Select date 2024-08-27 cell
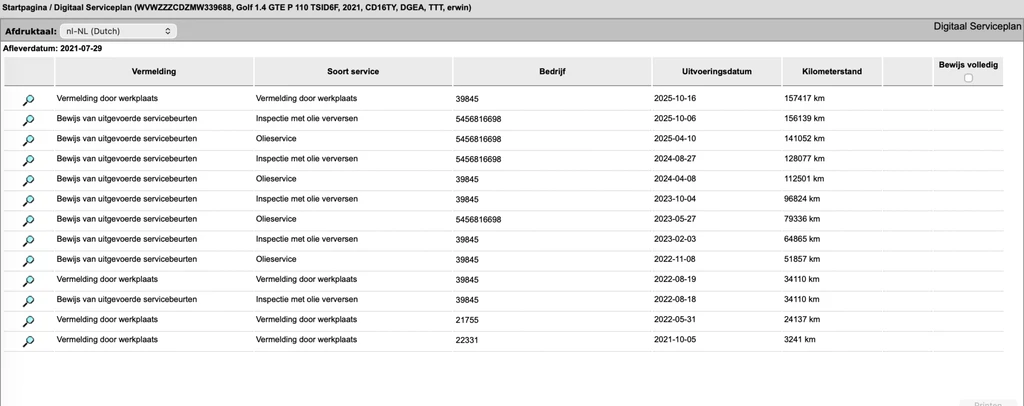Viewport: 1024px width, 406px height. (675, 159)
